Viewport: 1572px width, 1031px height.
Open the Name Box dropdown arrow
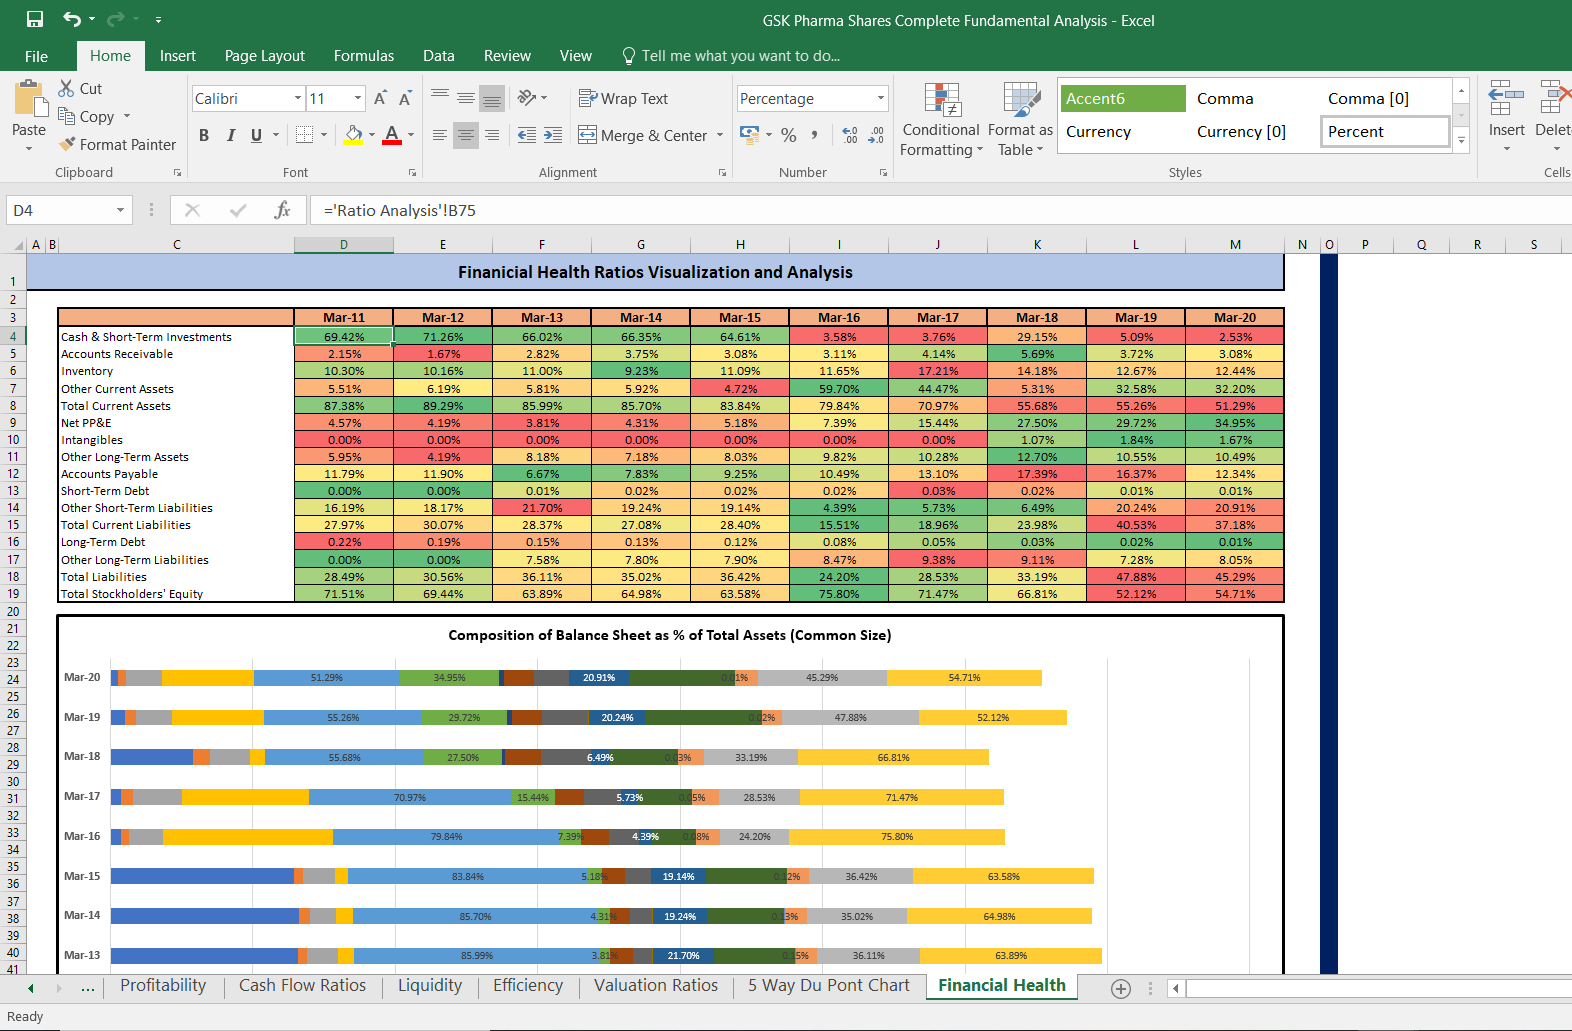[120, 210]
